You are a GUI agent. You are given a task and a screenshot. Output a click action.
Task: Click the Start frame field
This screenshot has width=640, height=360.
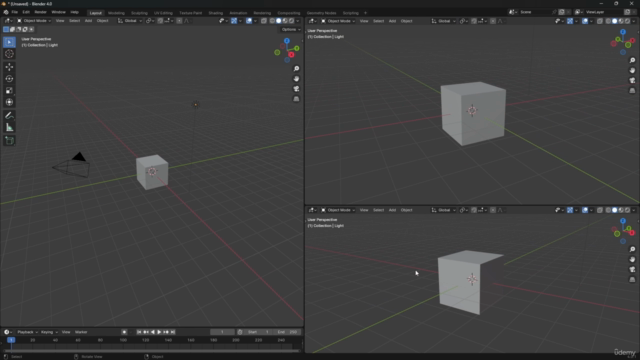click(x=258, y=332)
